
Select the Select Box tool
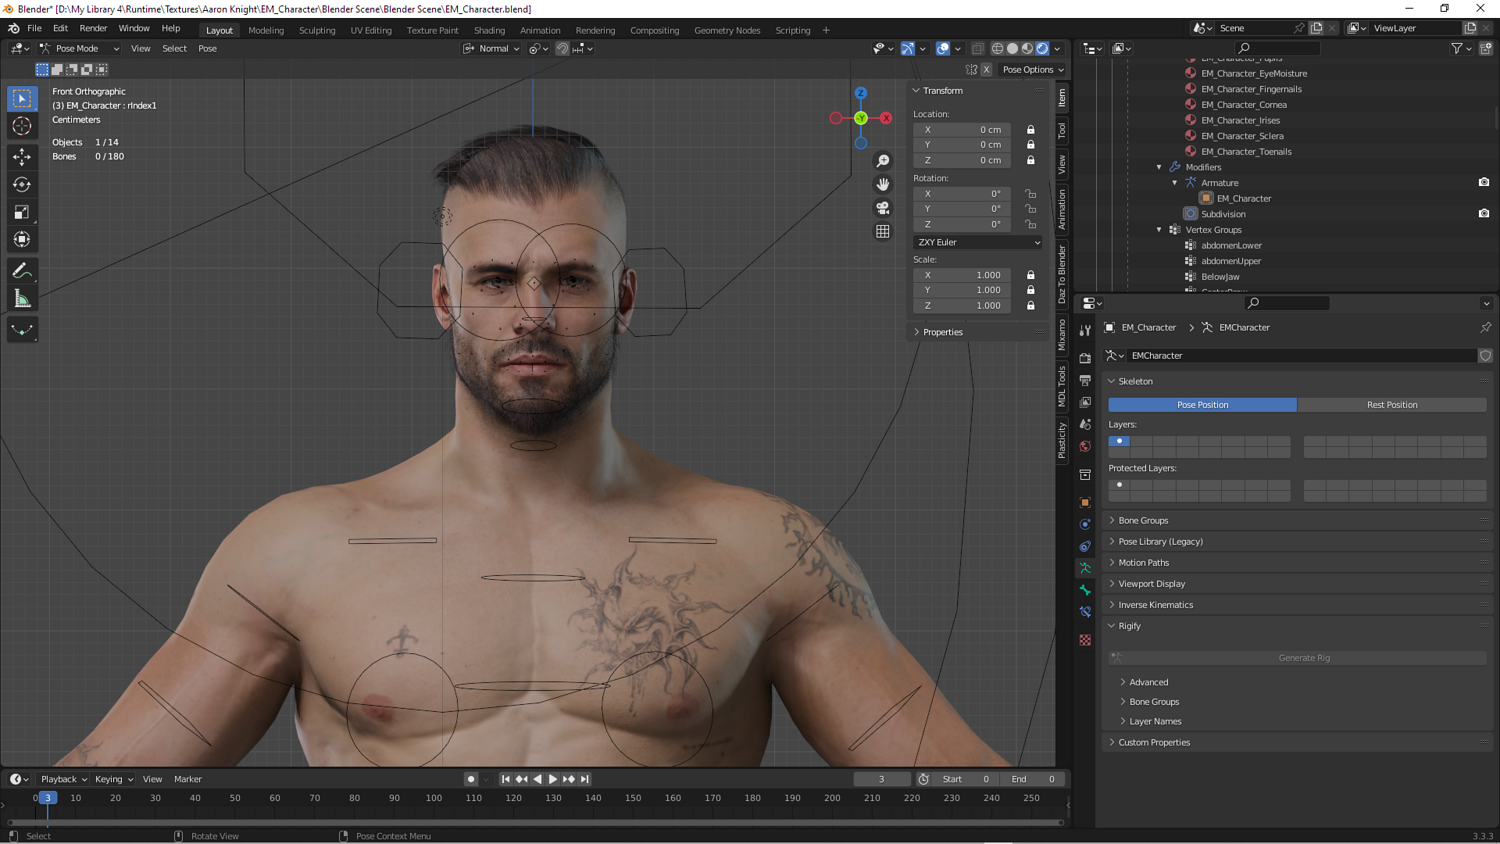22,99
